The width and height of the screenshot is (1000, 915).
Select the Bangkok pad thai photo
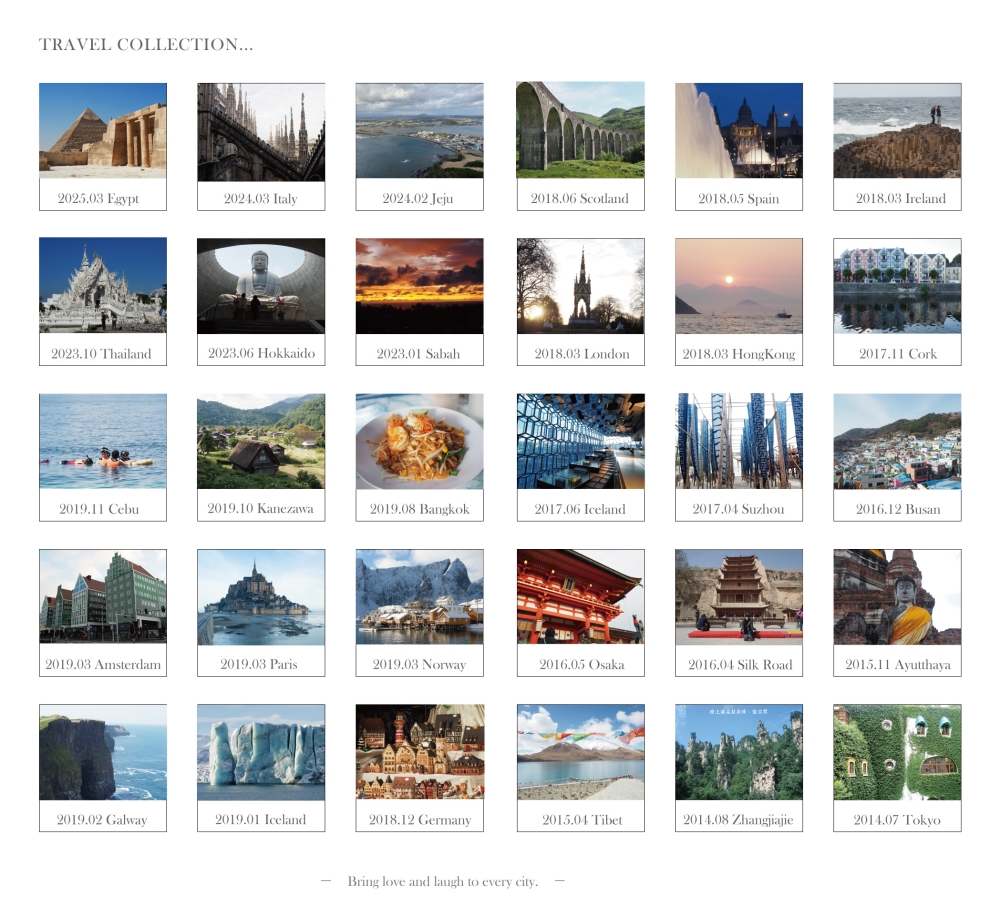419,441
